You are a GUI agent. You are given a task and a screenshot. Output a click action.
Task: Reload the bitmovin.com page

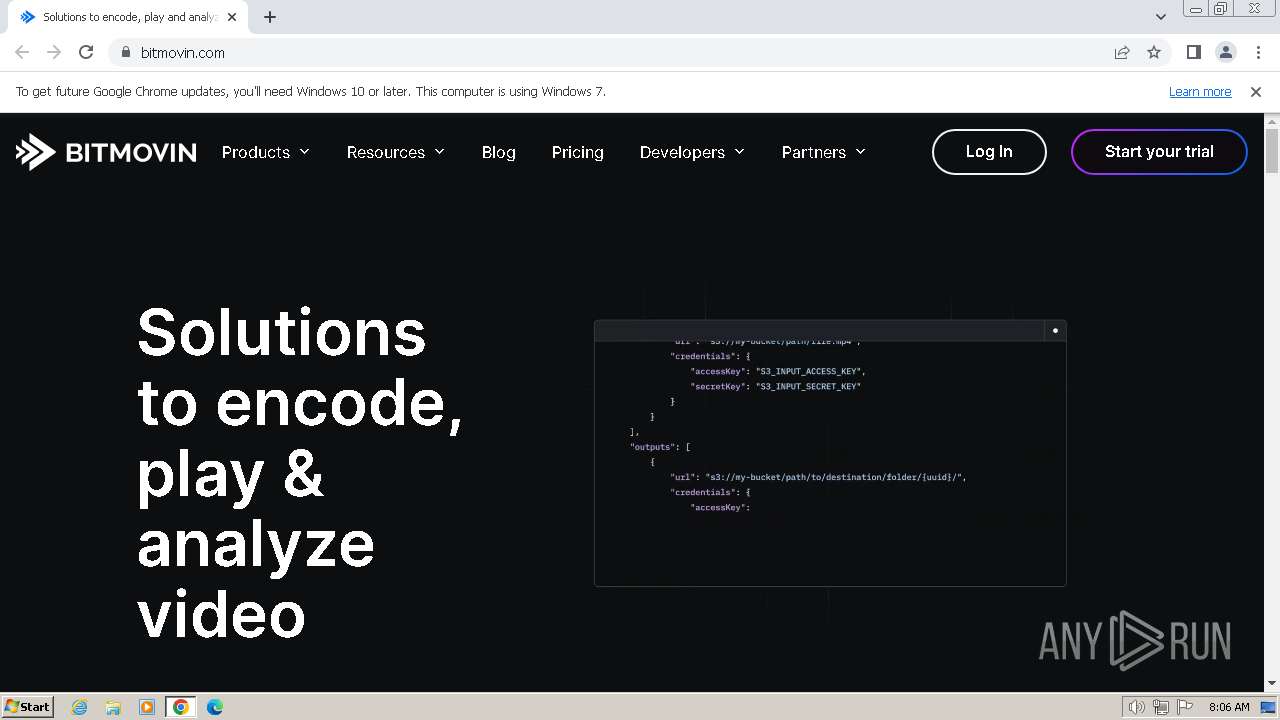tap(86, 52)
